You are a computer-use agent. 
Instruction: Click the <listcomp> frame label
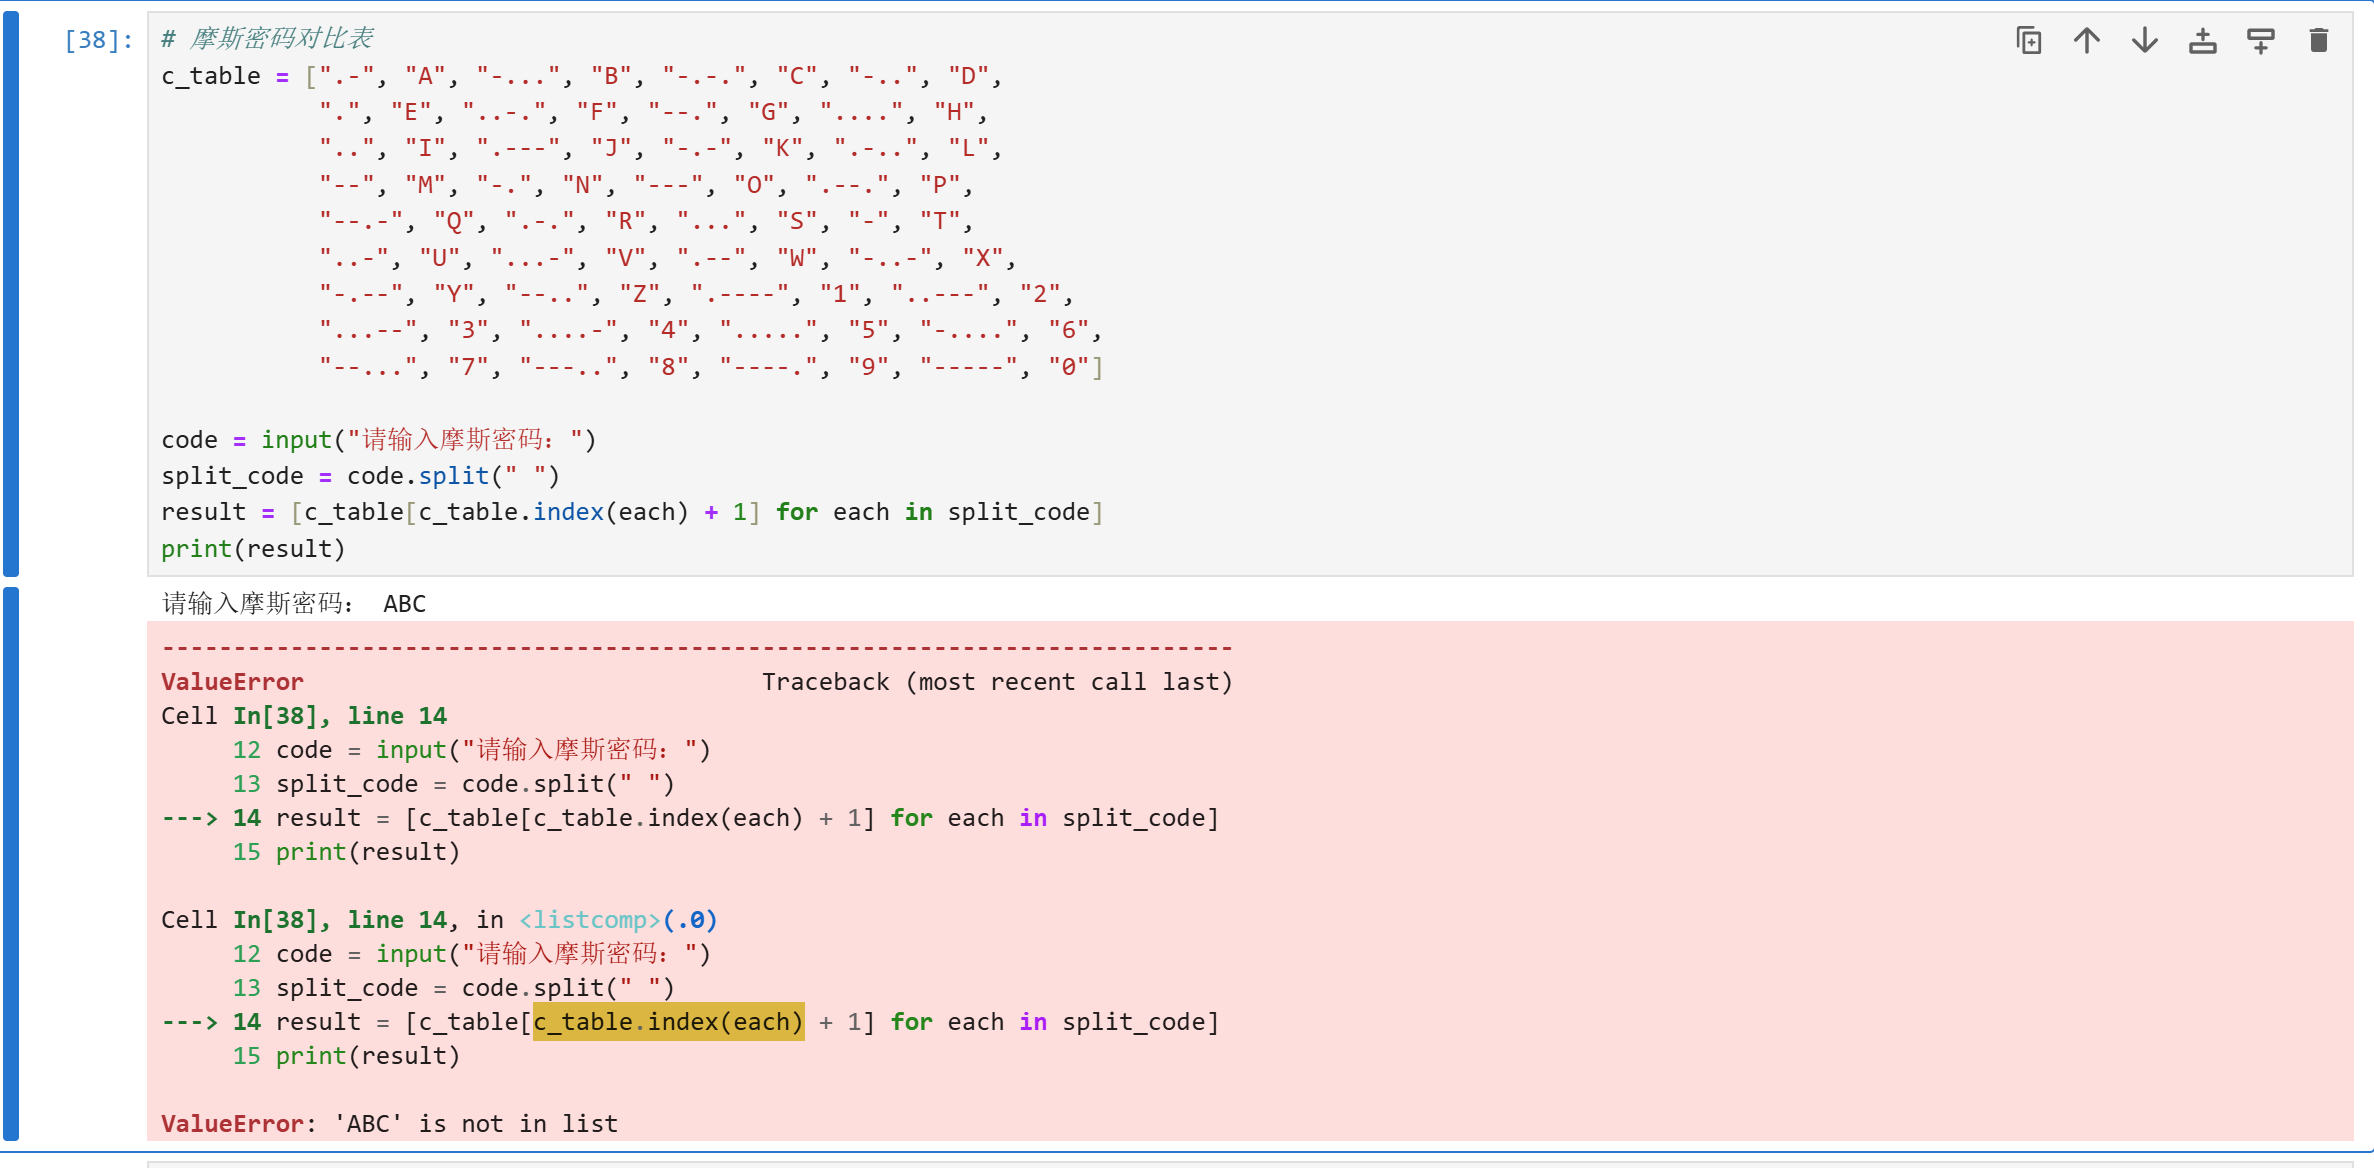coord(590,920)
